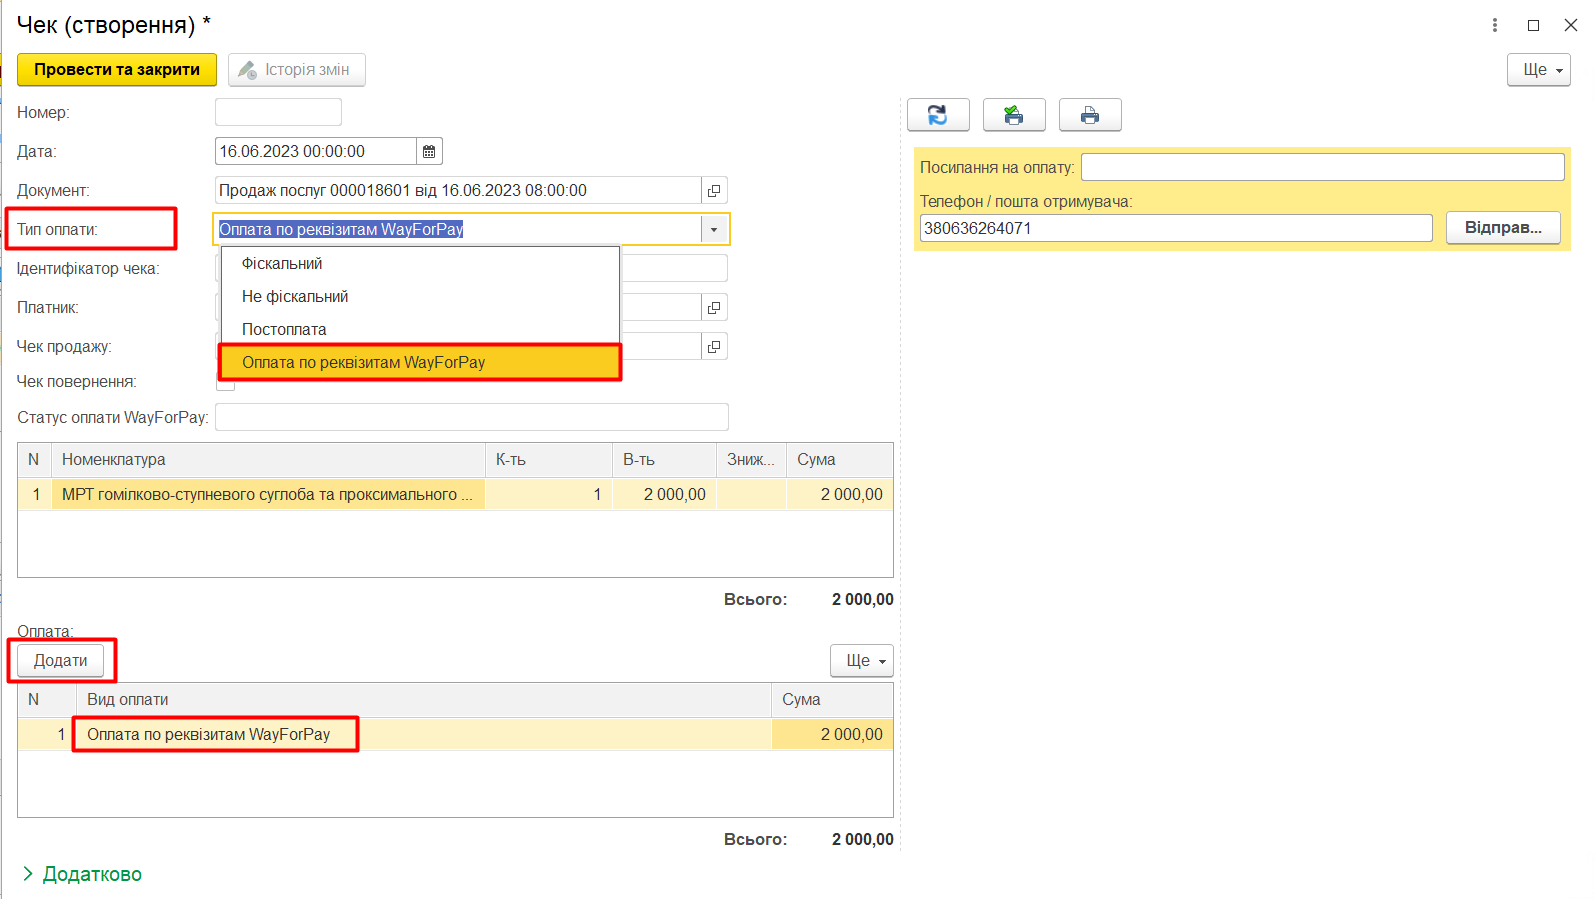Click the open icon for Платник field

point(714,308)
